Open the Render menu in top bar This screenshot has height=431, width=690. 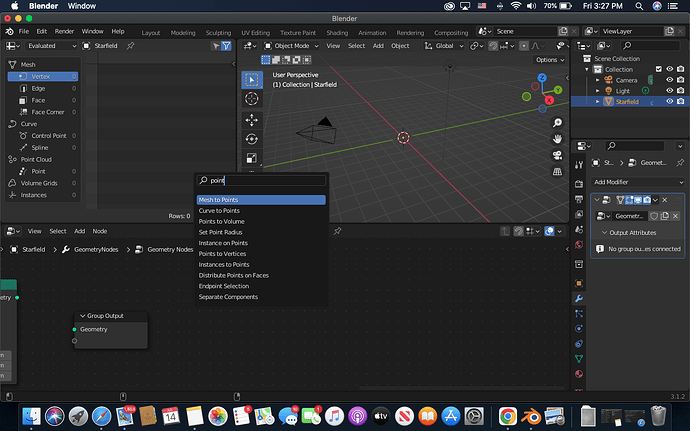pos(64,31)
